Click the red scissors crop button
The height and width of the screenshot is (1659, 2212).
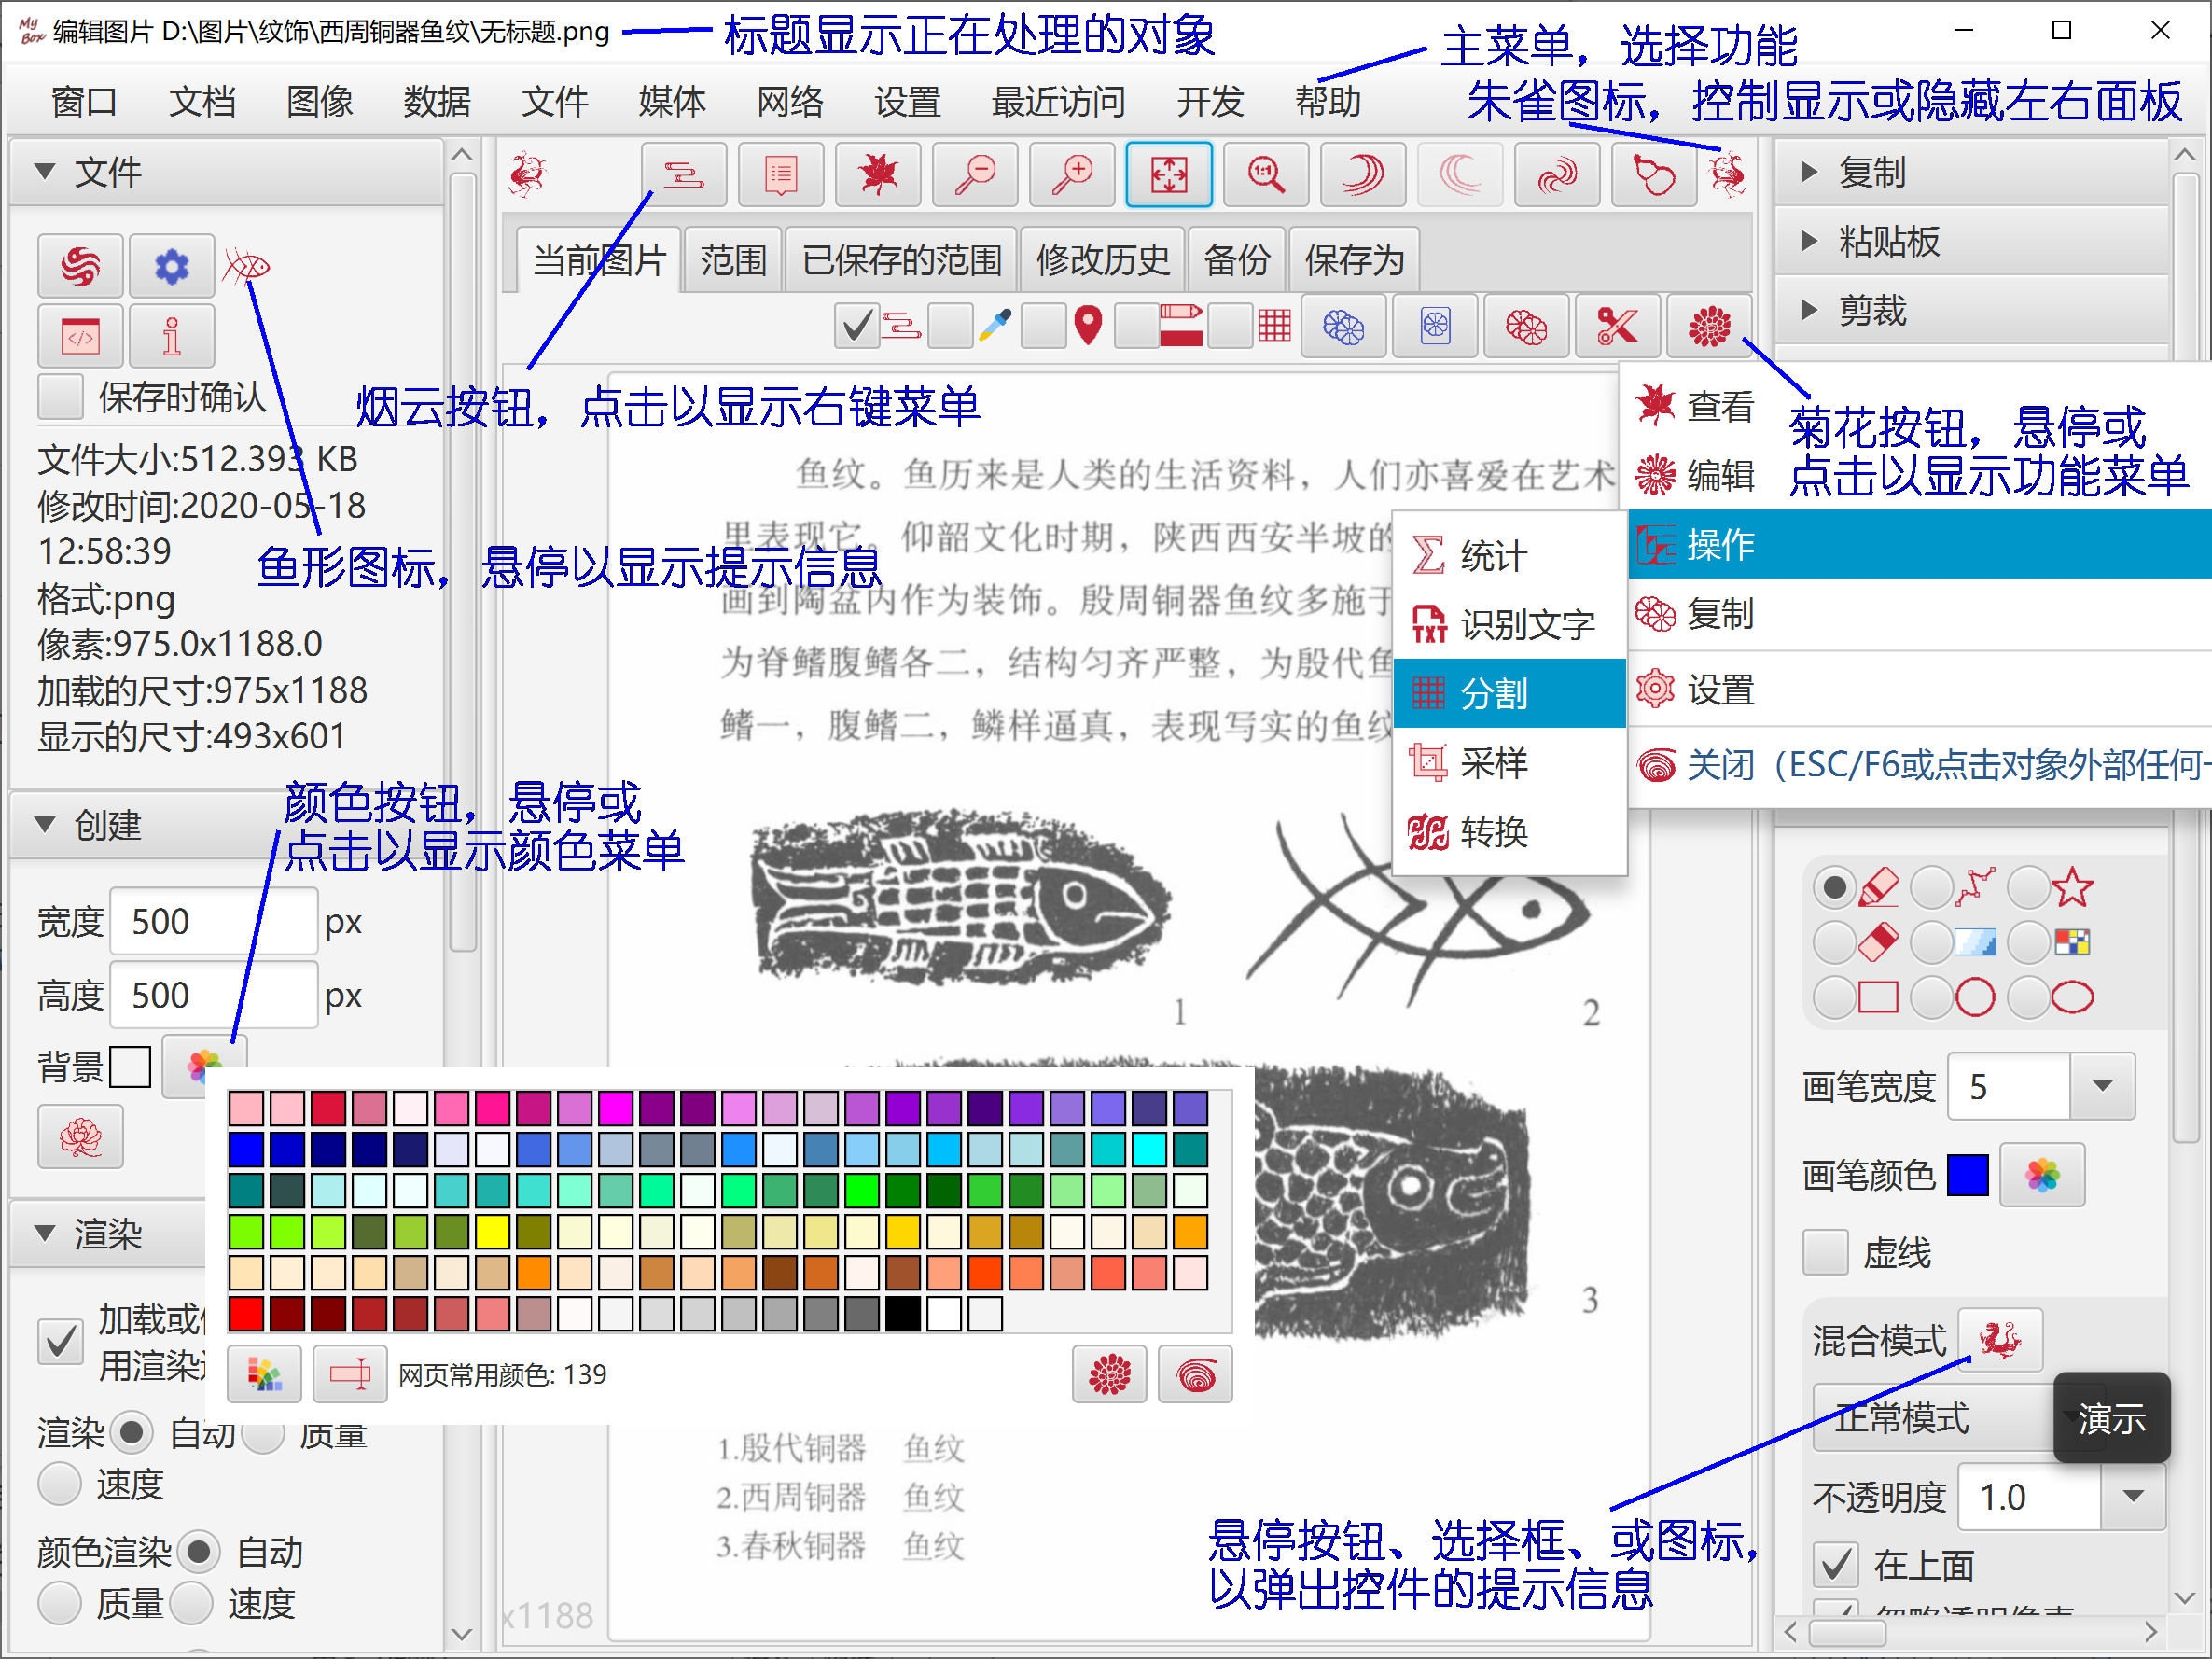1617,326
